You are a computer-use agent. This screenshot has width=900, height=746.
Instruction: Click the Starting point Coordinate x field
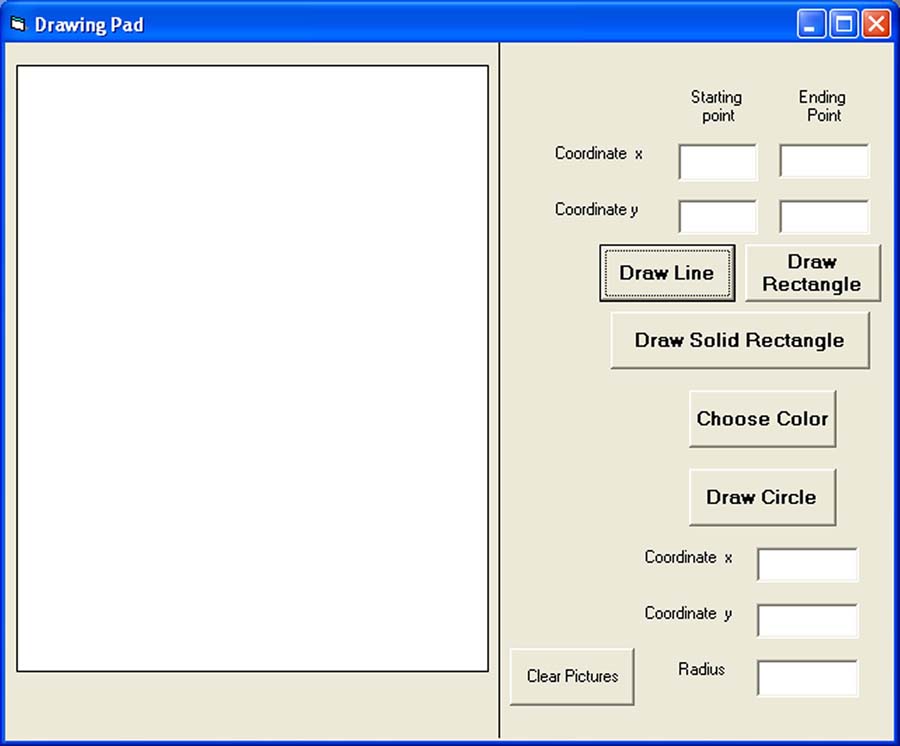pos(716,162)
